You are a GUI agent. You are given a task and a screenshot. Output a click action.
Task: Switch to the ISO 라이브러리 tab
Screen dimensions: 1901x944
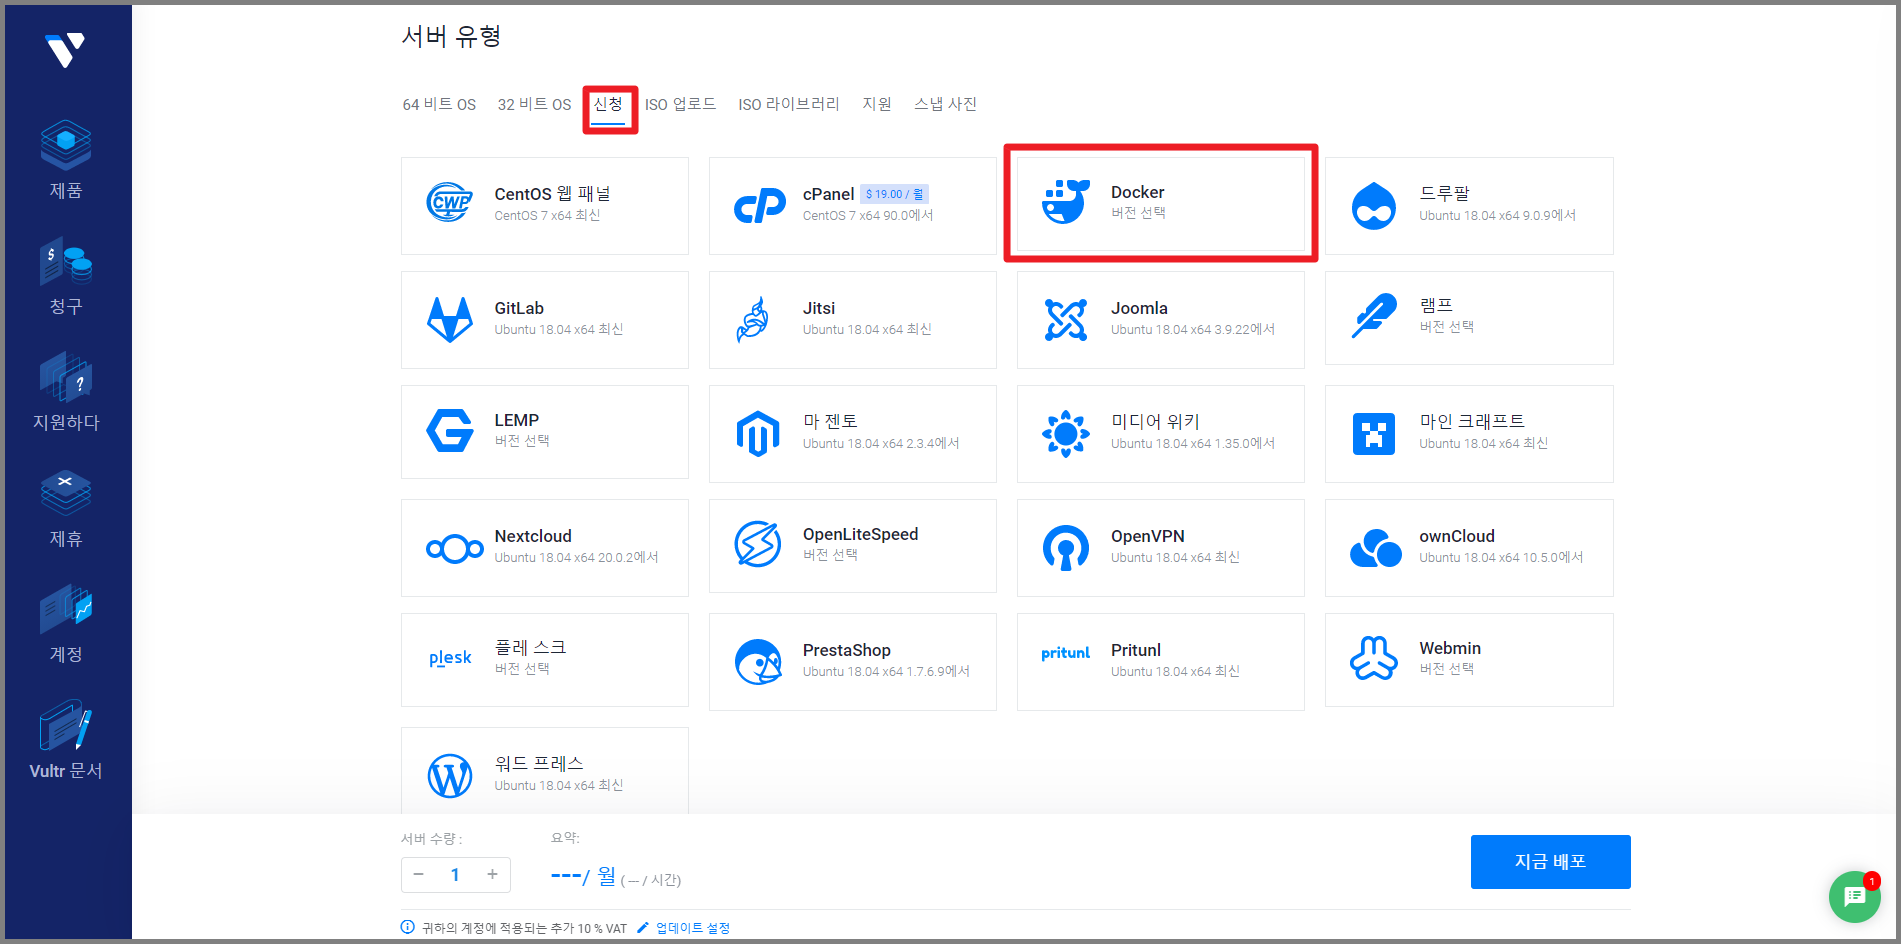789,104
